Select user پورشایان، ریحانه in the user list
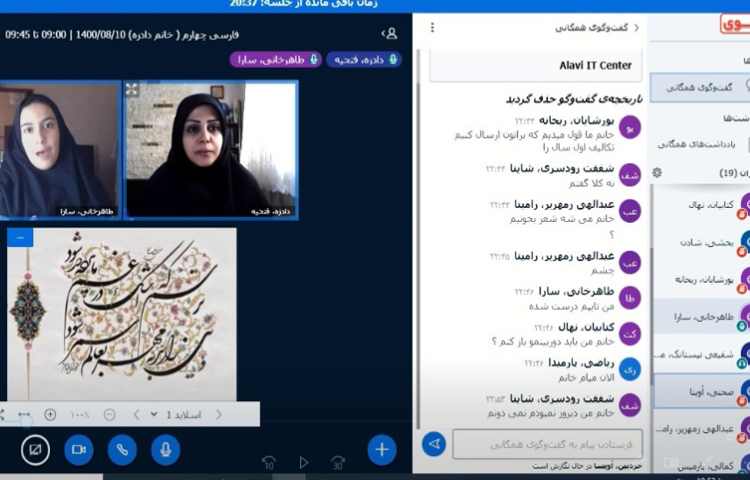The image size is (750, 480). click(x=701, y=280)
